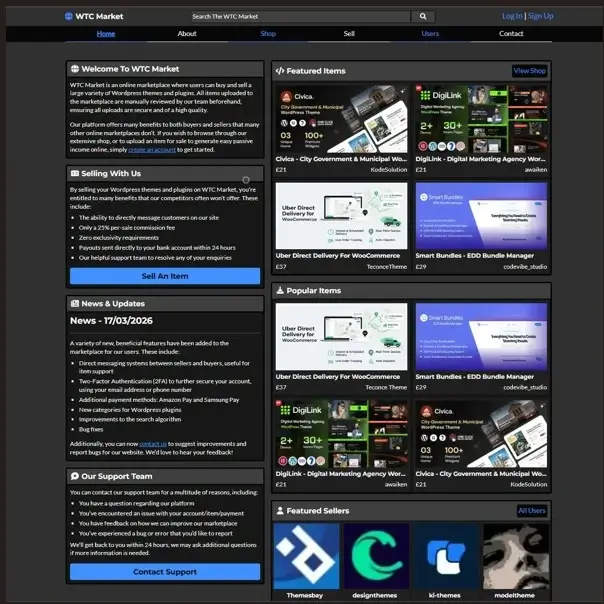The height and width of the screenshot is (604, 604).
Task: Open Uber Direct Delivery thumbnail in Popular Items
Action: point(341,337)
